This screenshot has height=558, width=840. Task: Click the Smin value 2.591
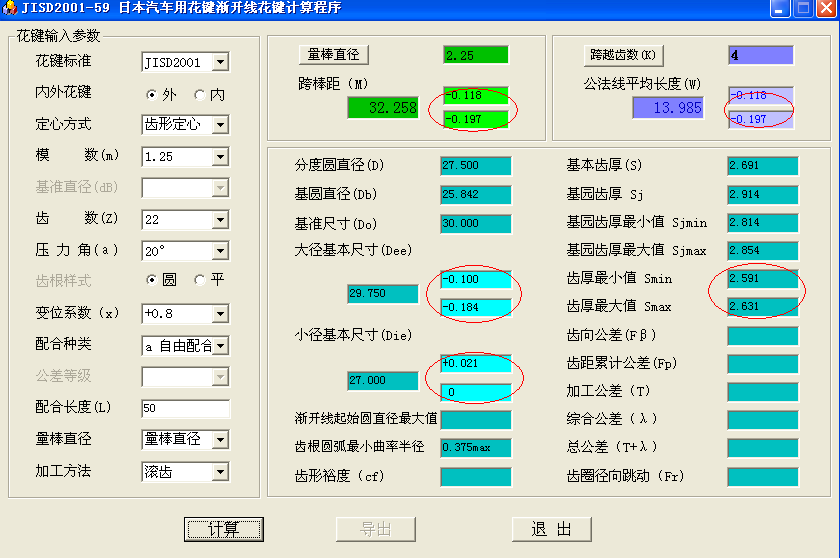(763, 278)
